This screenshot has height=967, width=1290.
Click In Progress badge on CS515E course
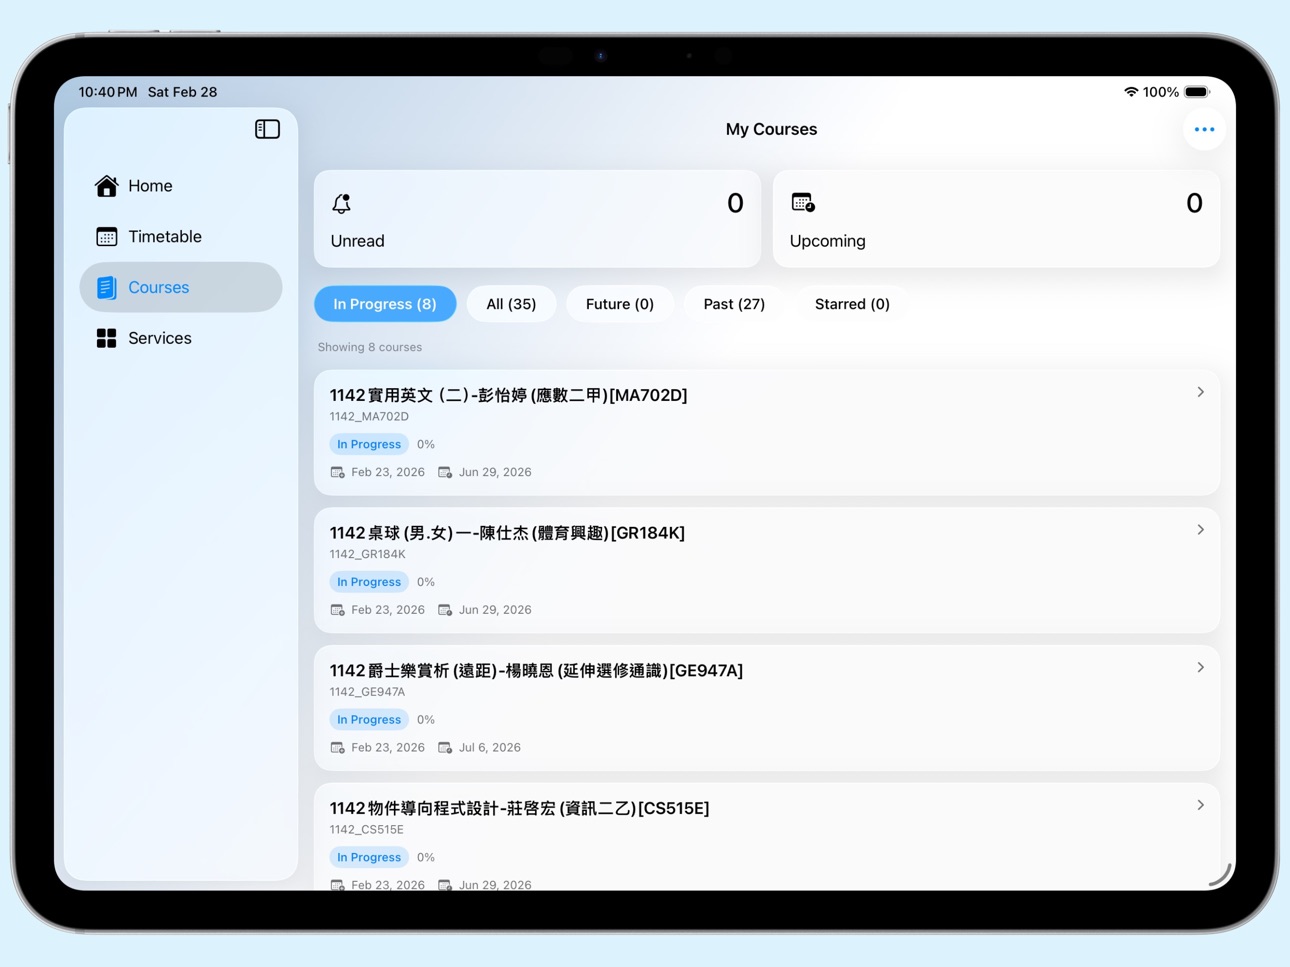369,857
